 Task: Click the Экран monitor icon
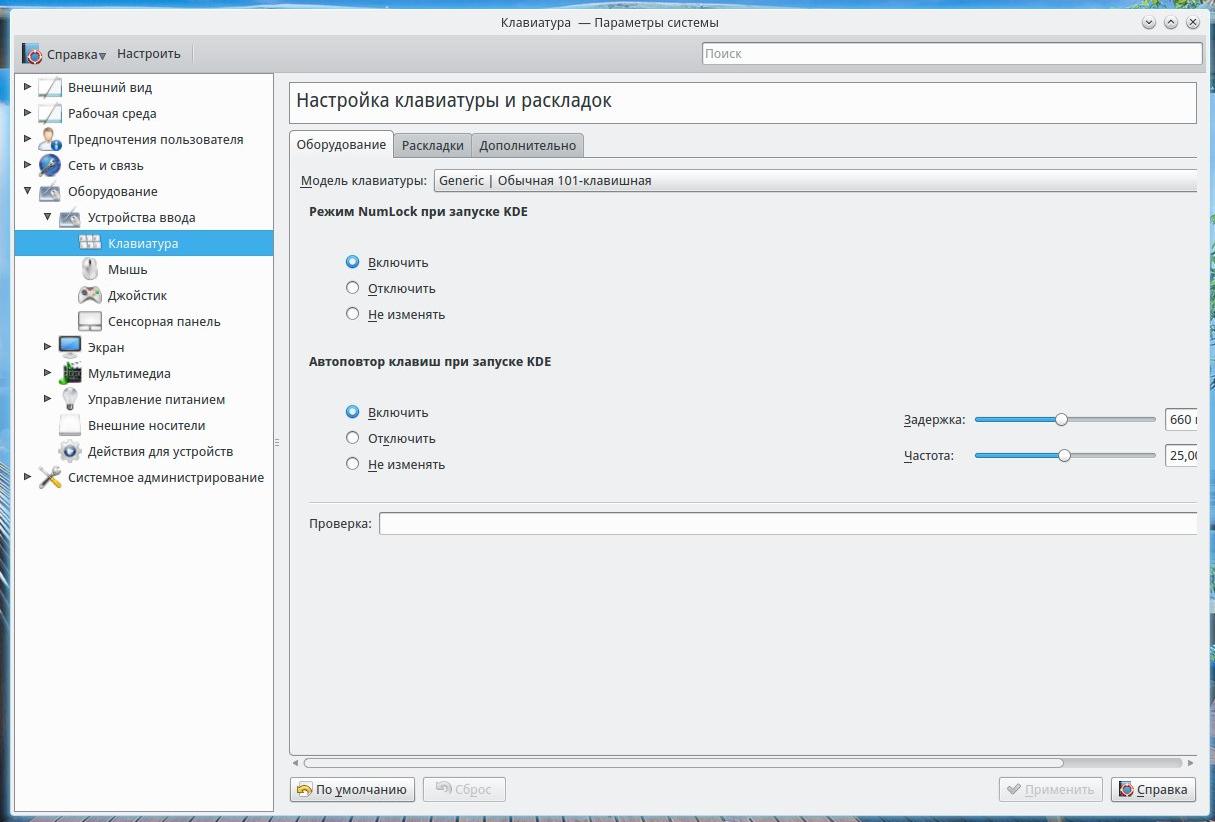point(70,347)
